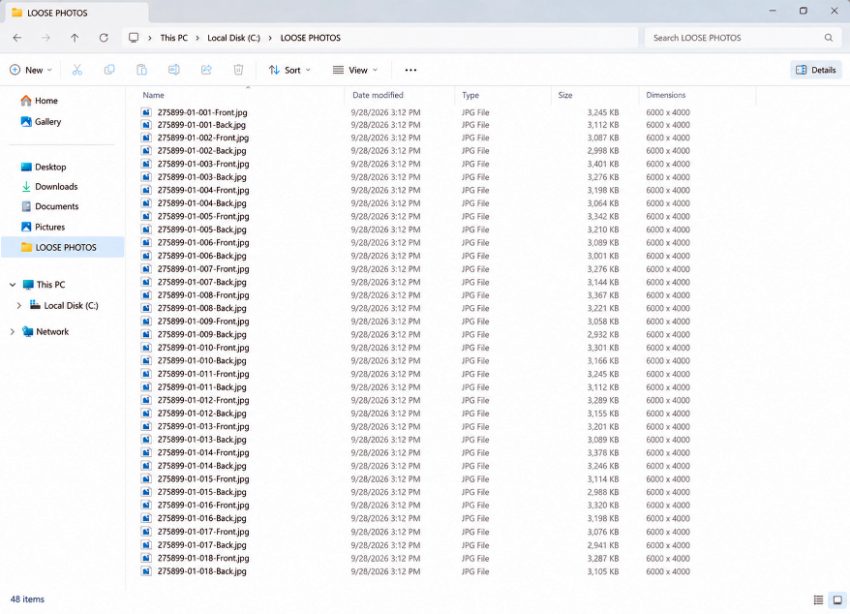Select the LOOSE PHOTOS window tab
Image resolution: width=850 pixels, height=614 pixels.
[x=76, y=13]
